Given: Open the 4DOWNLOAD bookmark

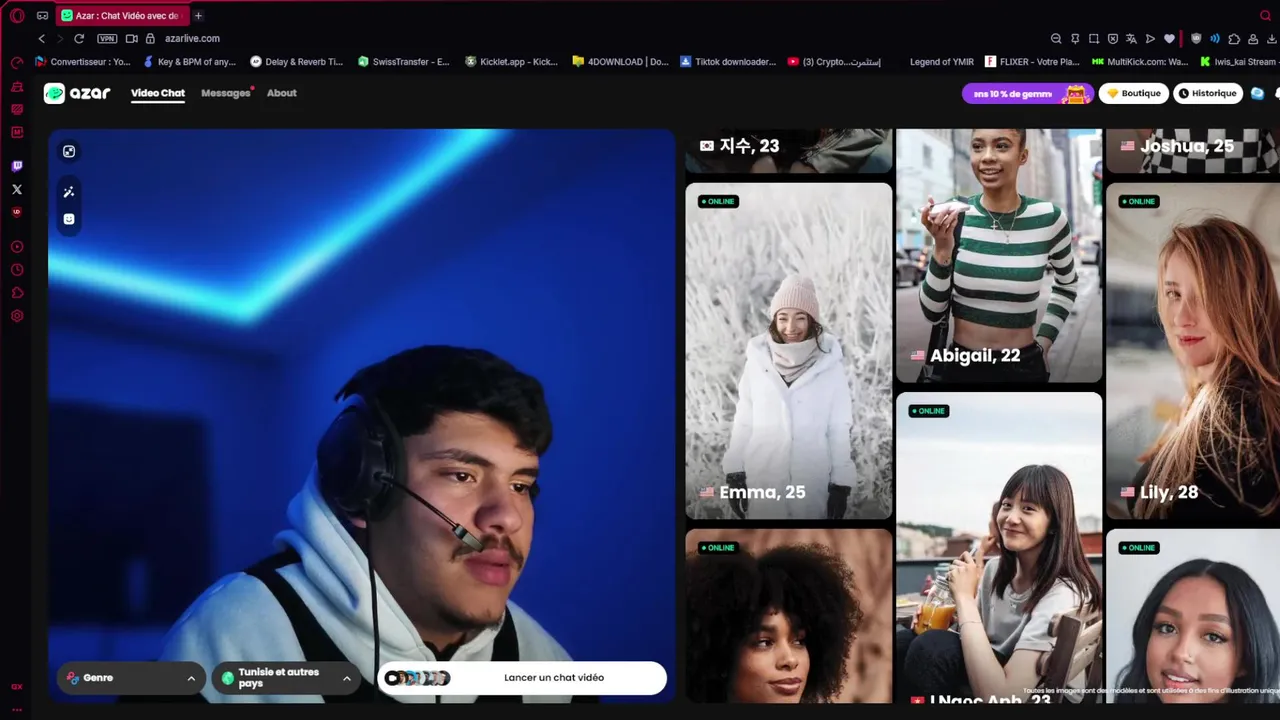Looking at the screenshot, I should pyautogui.click(x=620, y=61).
